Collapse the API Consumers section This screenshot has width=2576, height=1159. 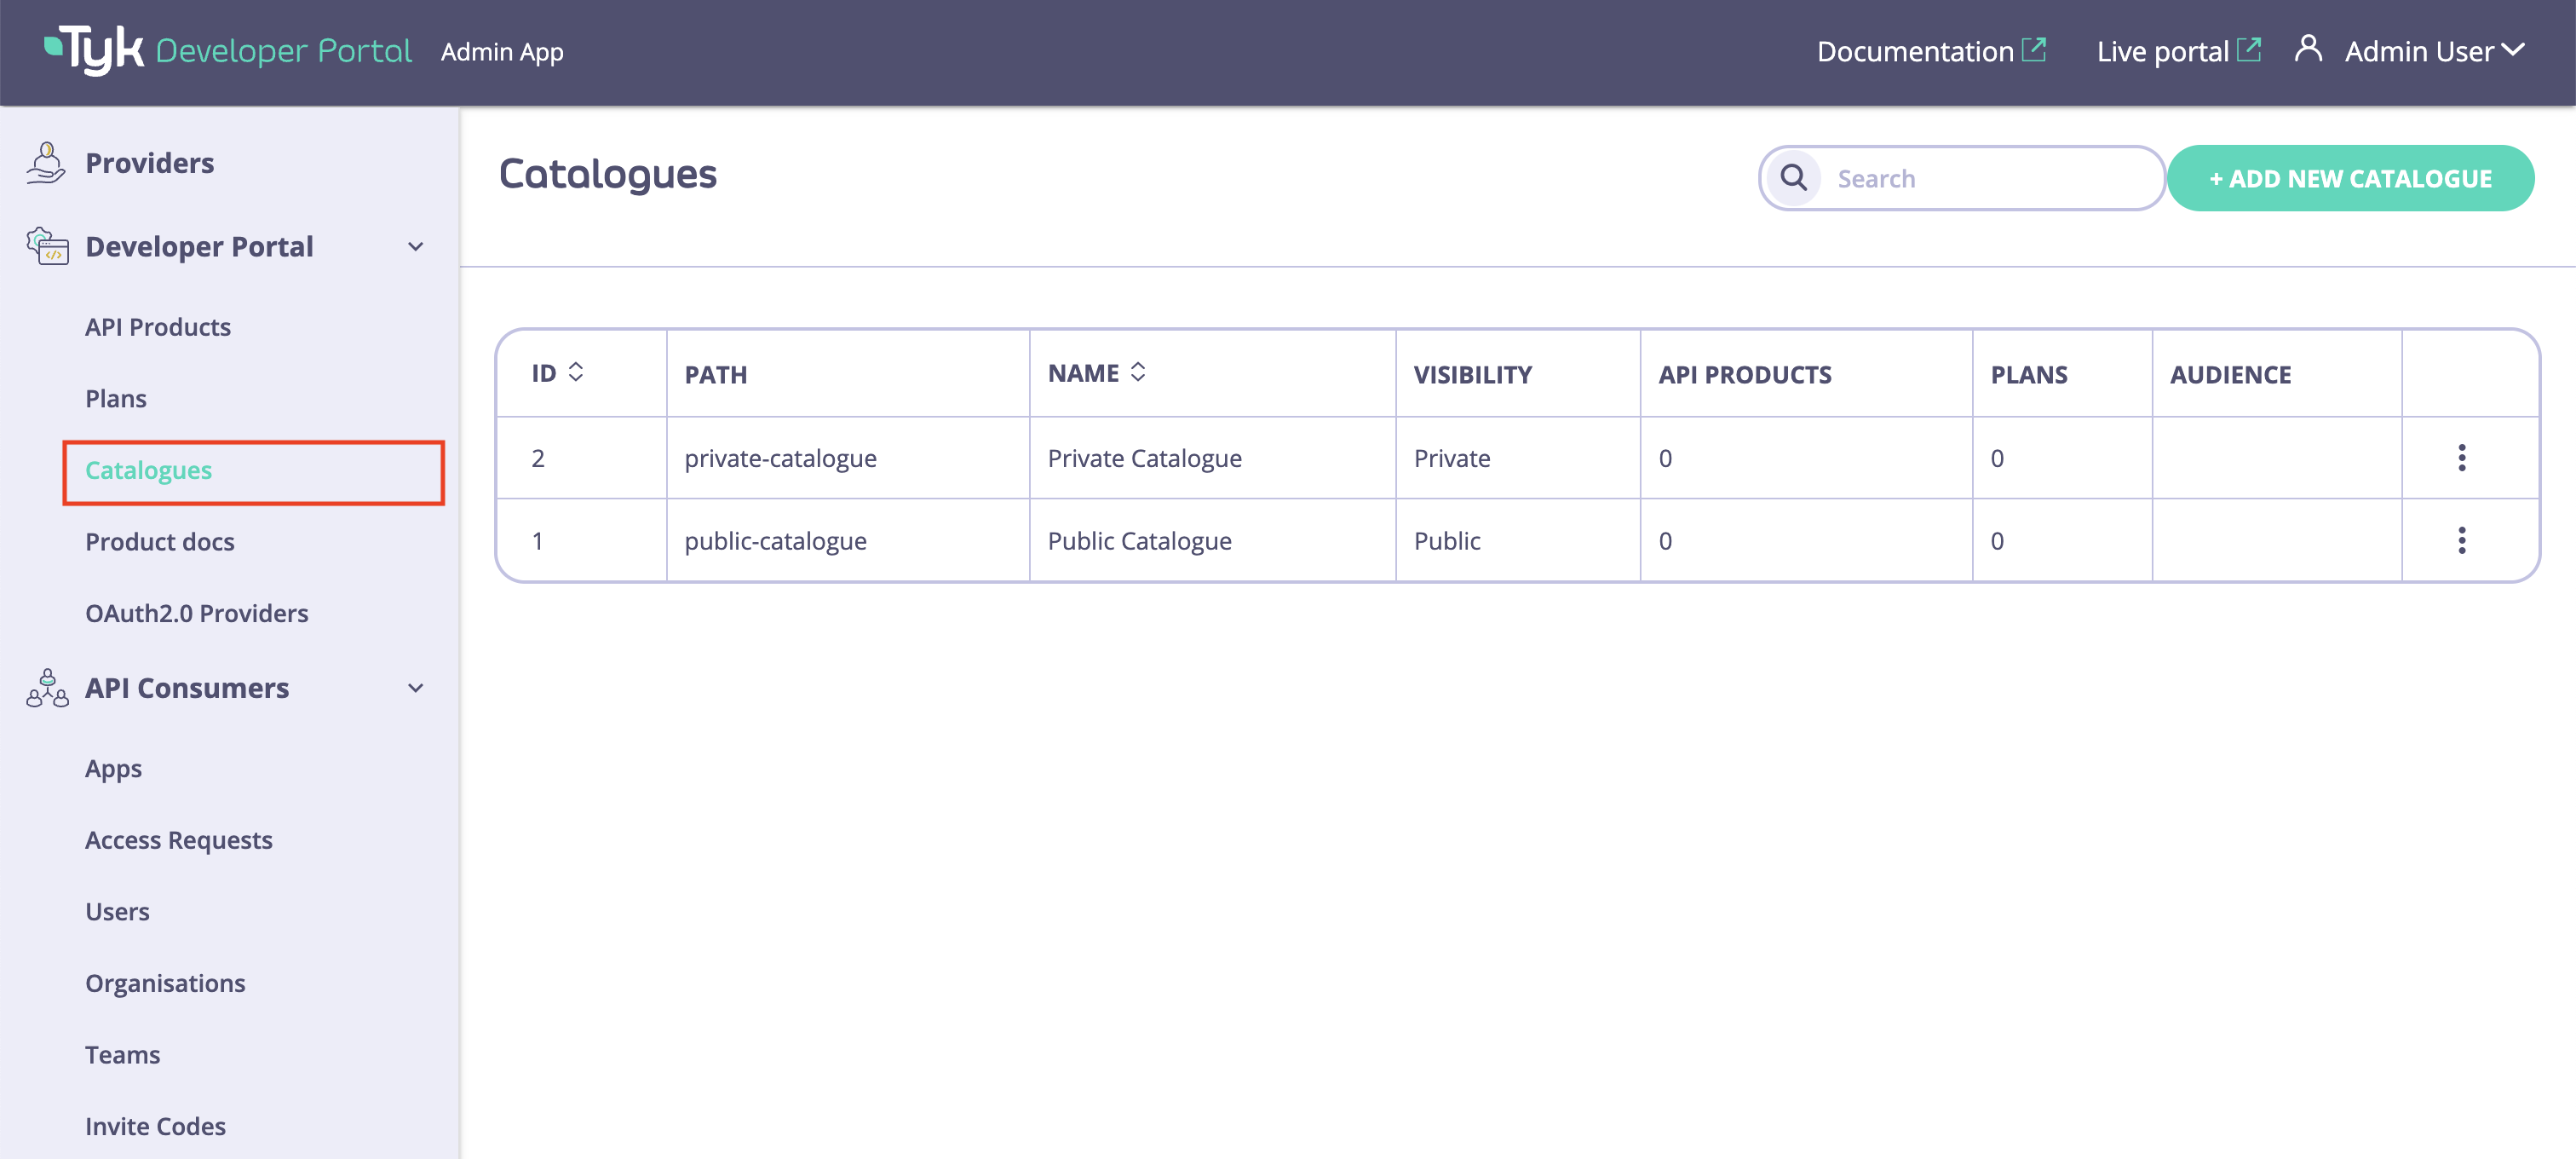[x=416, y=688]
